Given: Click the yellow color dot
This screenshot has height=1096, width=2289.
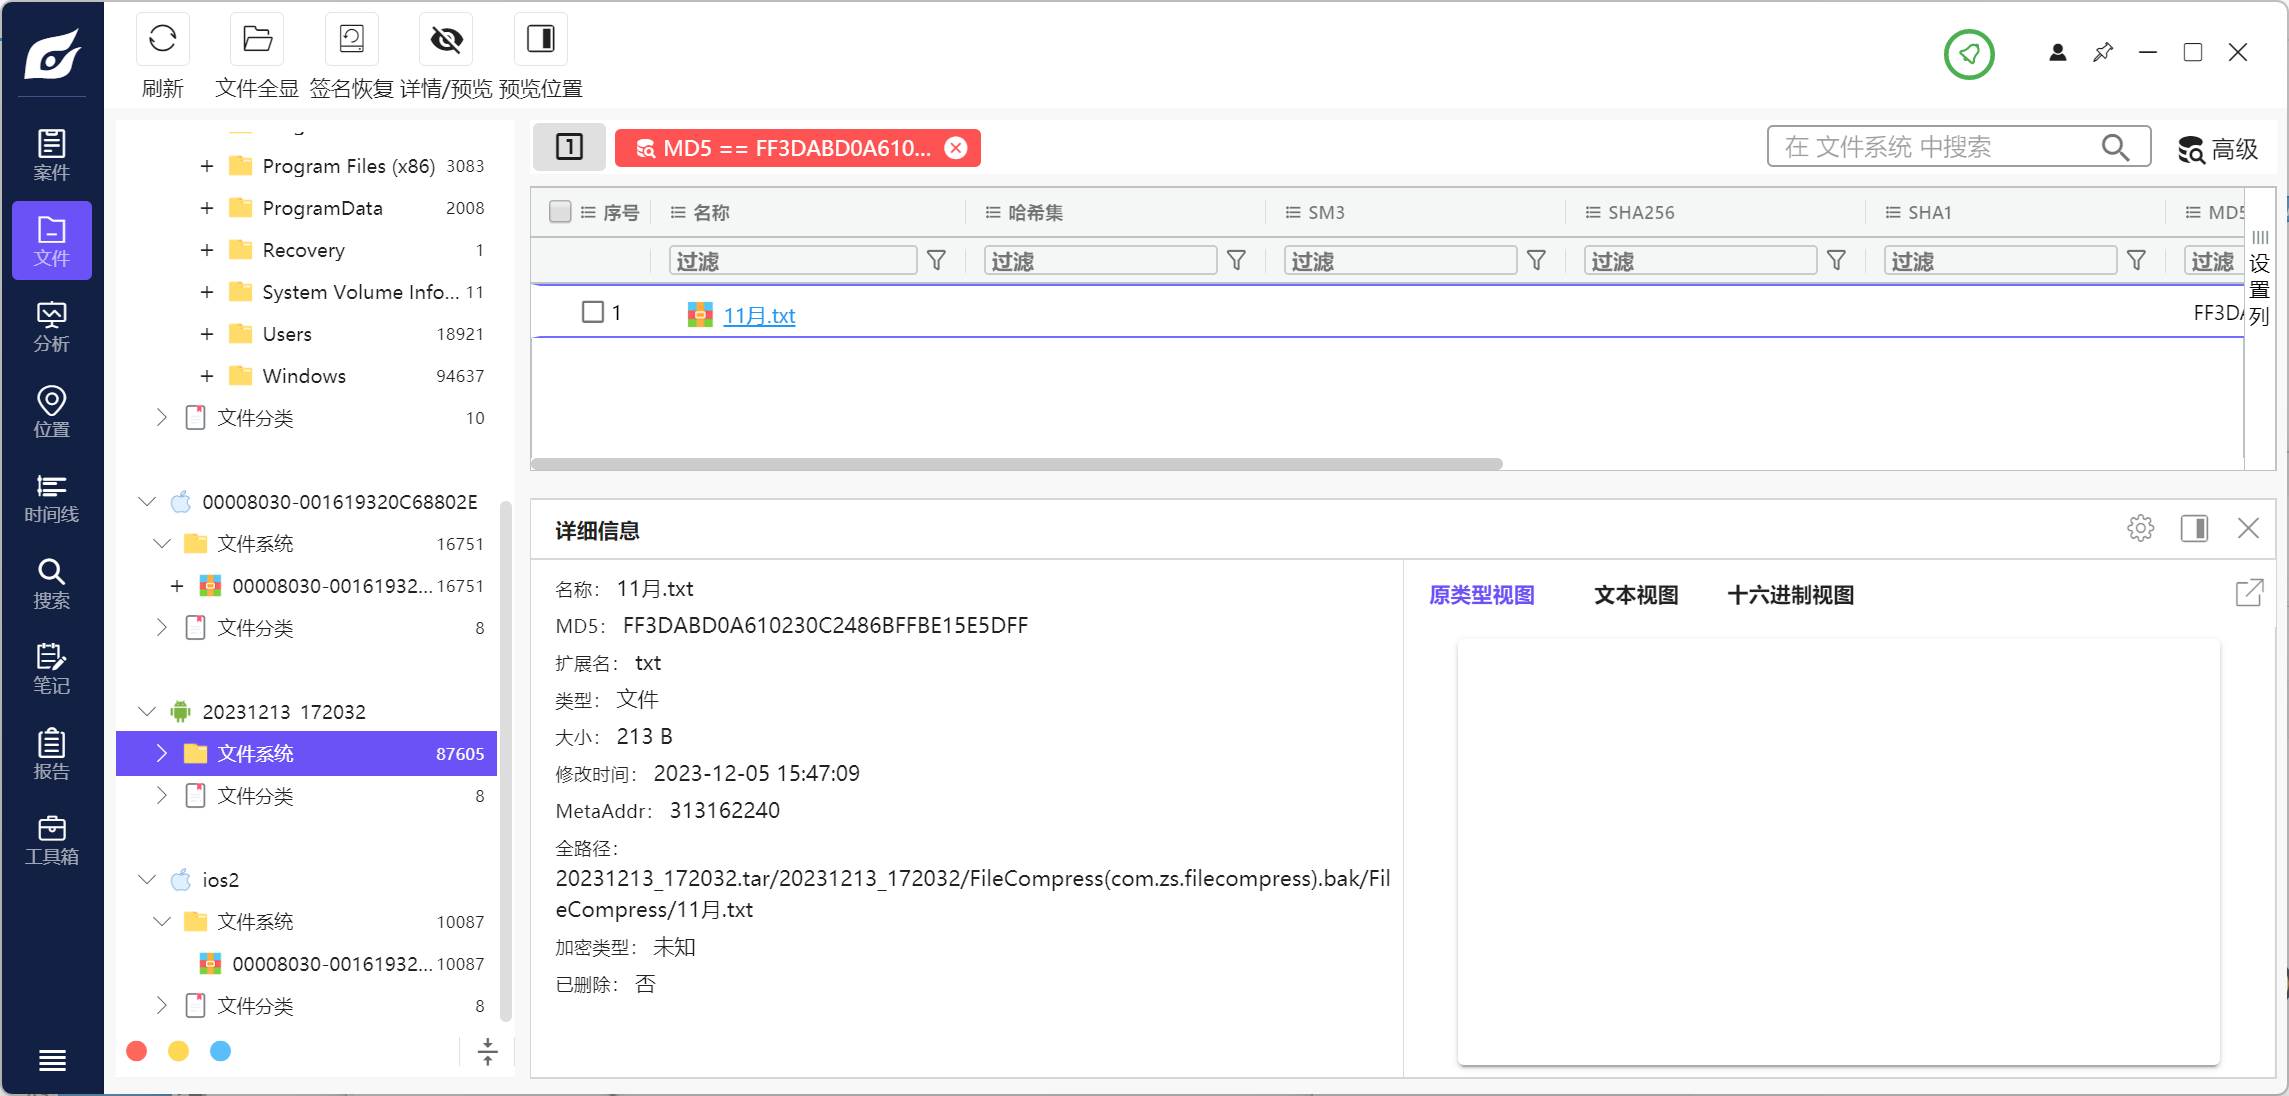Looking at the screenshot, I should click(179, 1051).
